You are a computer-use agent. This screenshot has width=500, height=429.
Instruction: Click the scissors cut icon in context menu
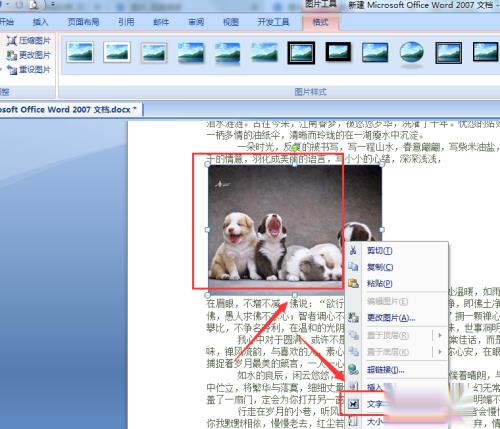tap(353, 250)
